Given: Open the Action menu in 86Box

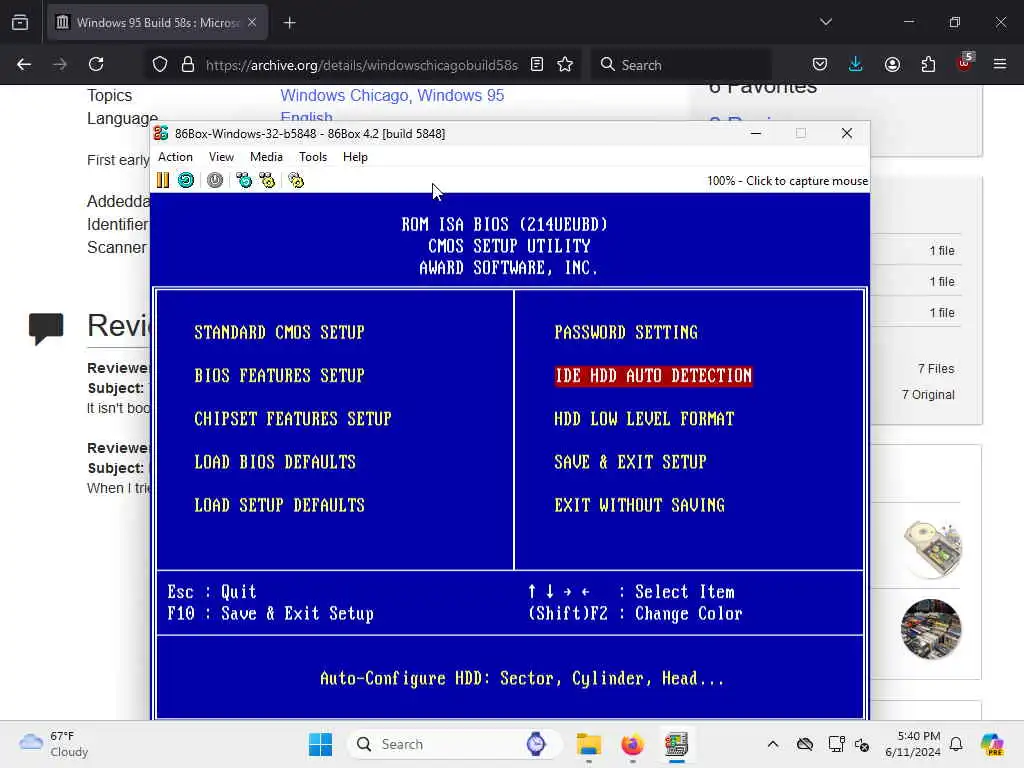Looking at the screenshot, I should 175,157.
